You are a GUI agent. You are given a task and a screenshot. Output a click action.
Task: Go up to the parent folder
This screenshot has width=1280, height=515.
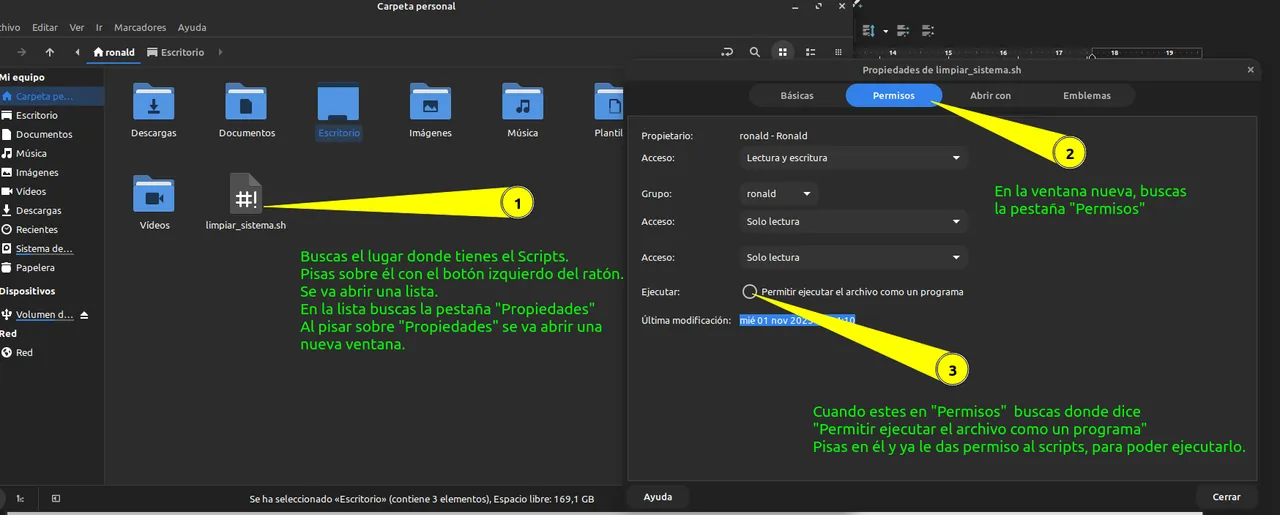[x=50, y=52]
